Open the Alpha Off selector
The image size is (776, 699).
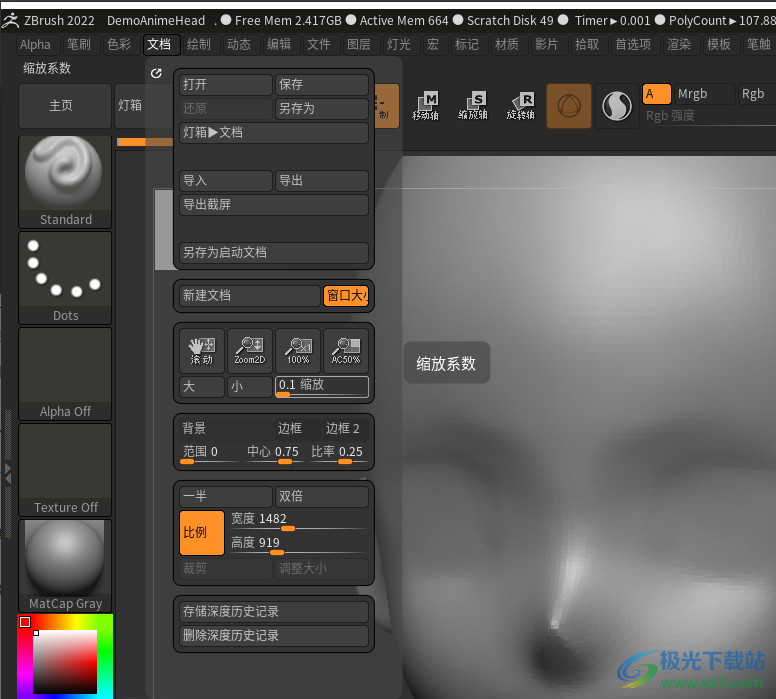click(65, 374)
